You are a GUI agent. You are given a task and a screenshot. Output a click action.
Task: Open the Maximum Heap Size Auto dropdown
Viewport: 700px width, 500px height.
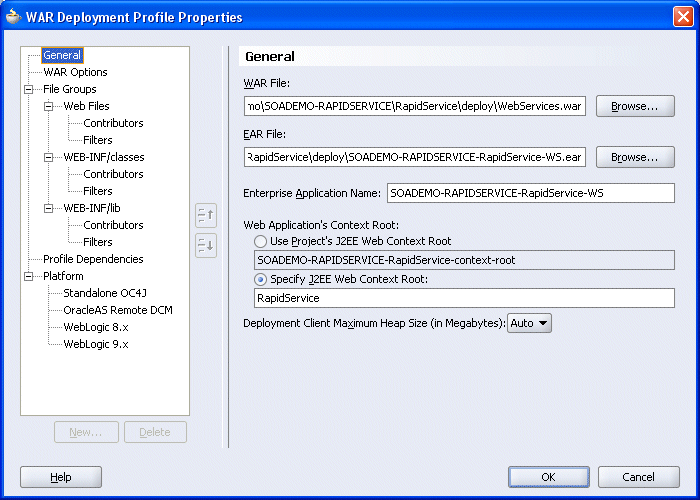pos(529,323)
